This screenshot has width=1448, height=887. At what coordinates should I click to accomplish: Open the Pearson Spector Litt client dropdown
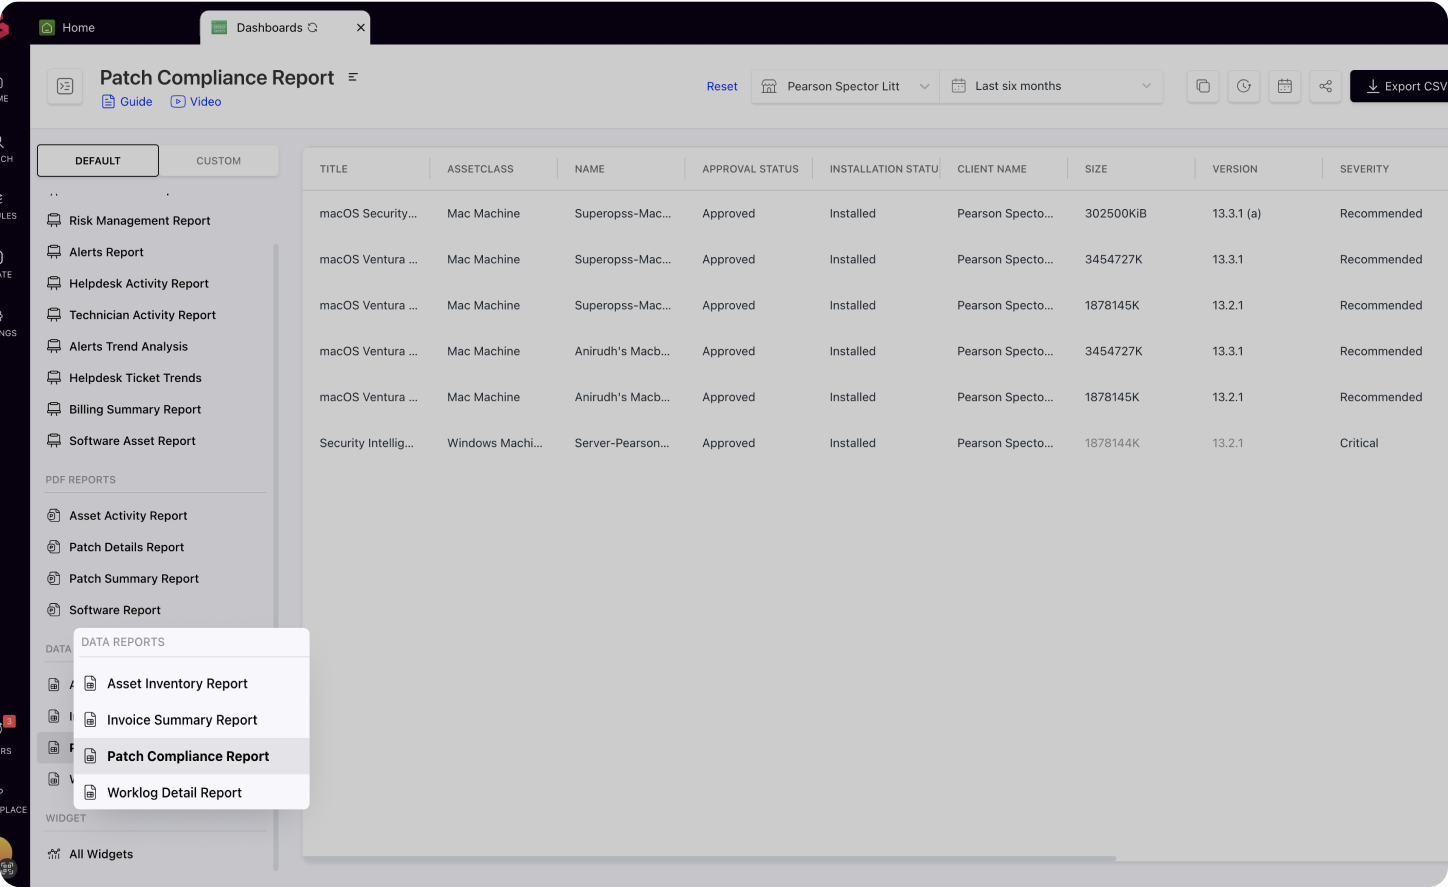click(845, 86)
